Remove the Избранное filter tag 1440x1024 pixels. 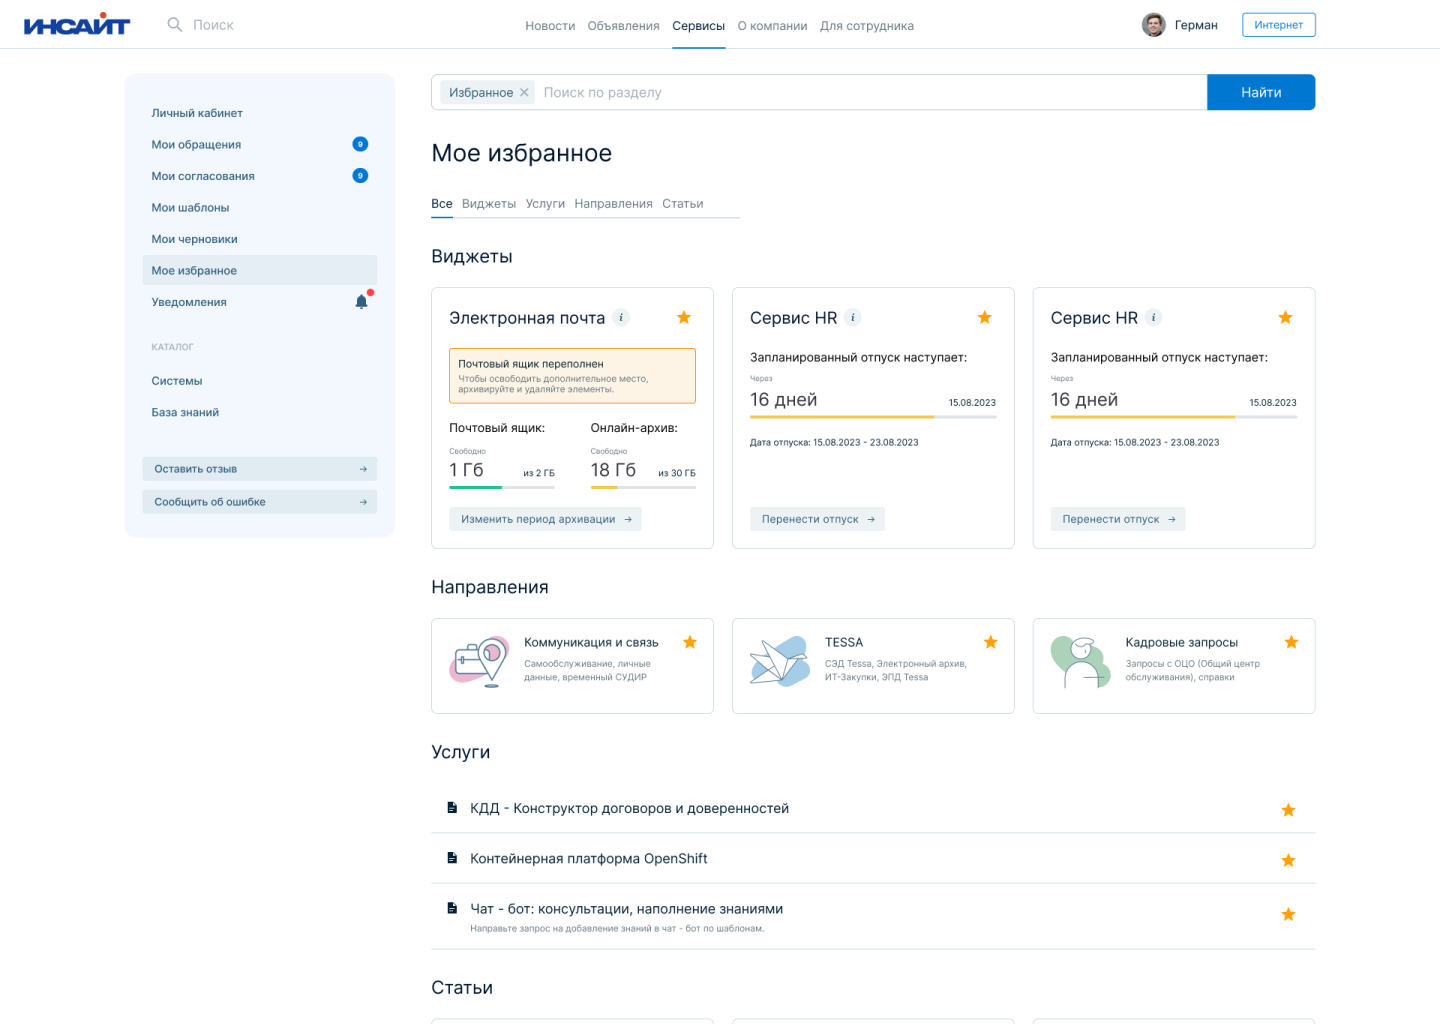tap(524, 93)
